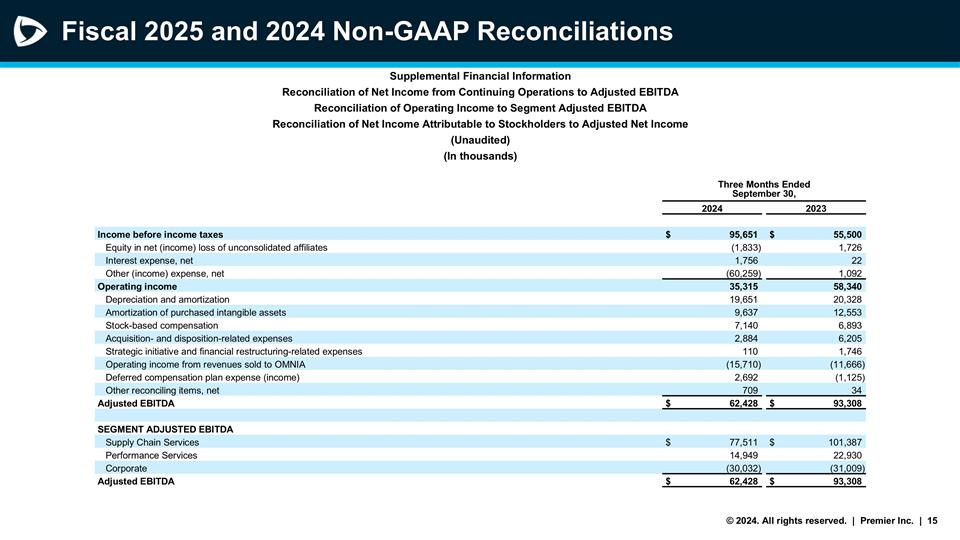Select the Corporate row label
Viewport: 960px width, 540px height.
126,468
